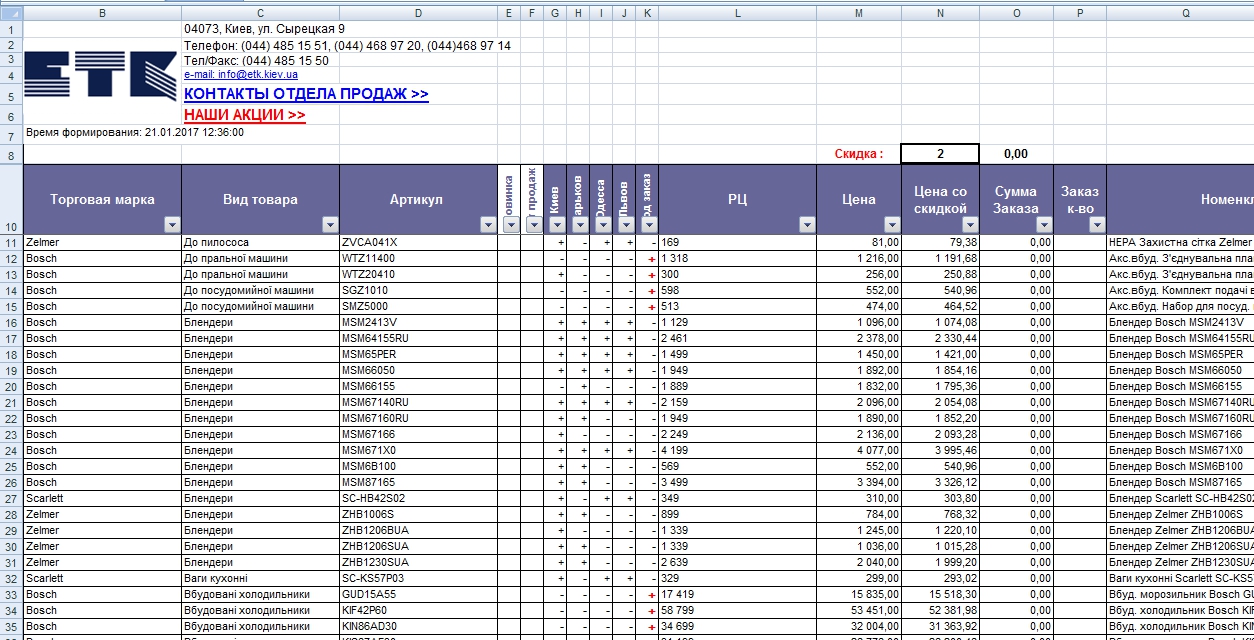Select article cell WTZ20410
This screenshot has width=1254, height=640.
point(418,274)
